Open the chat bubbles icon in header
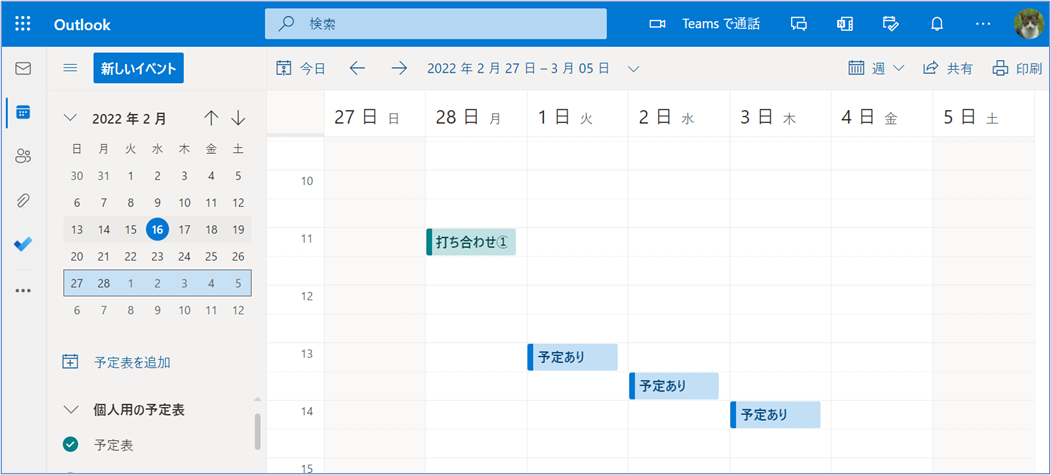1051x475 pixels. point(798,24)
